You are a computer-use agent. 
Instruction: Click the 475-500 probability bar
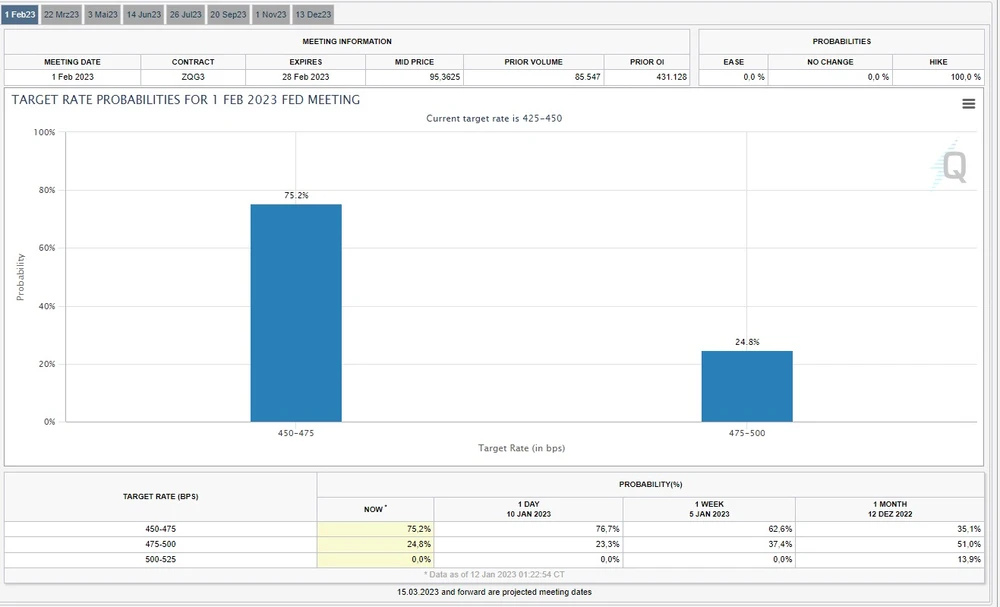(747, 386)
